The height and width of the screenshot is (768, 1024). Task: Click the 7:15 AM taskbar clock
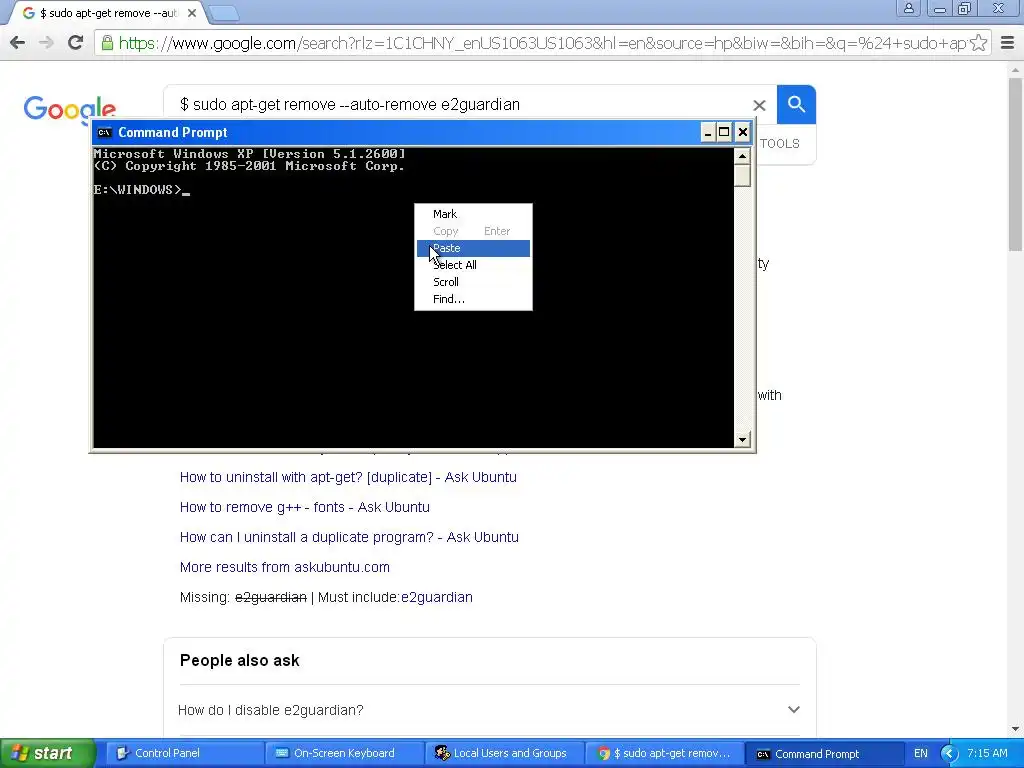[987, 753]
